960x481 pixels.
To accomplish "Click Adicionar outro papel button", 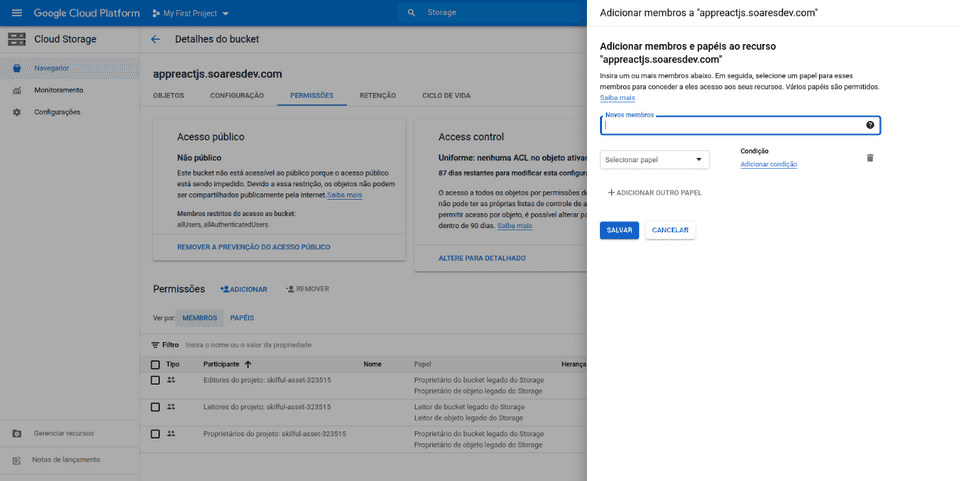I will coord(655,192).
